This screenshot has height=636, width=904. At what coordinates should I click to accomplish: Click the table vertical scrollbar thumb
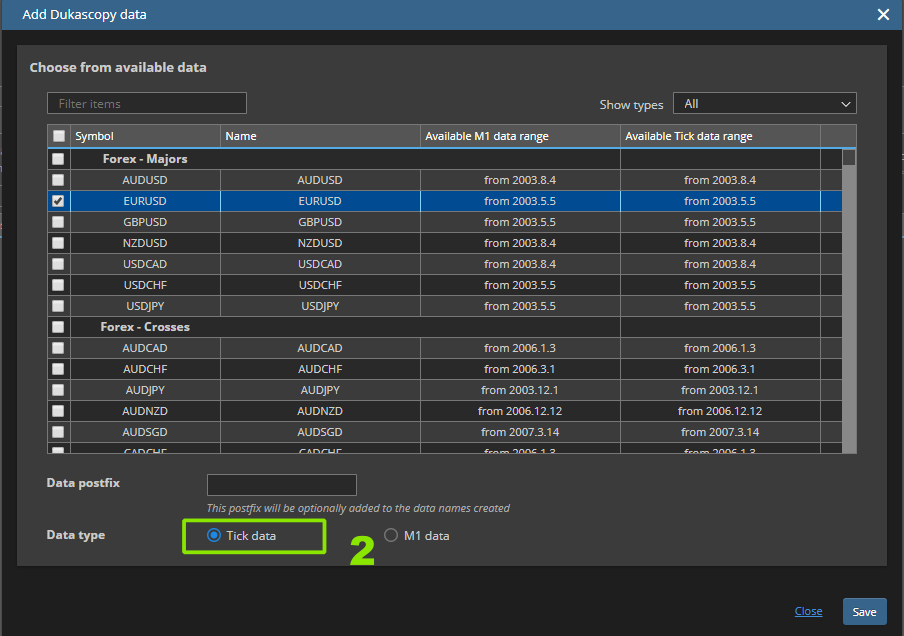tap(849, 157)
